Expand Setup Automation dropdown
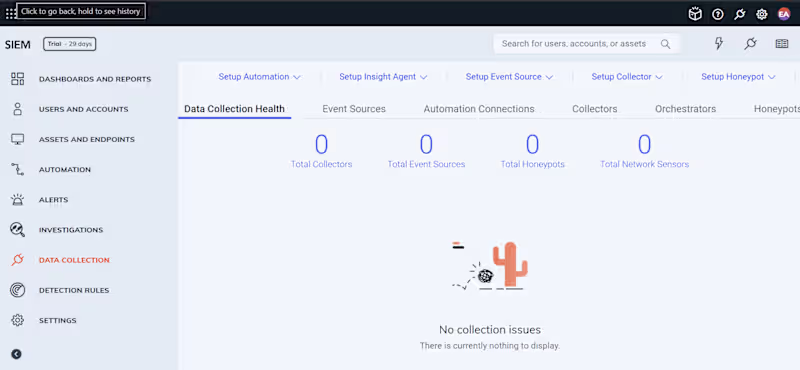This screenshot has height=370, width=800. [x=259, y=77]
